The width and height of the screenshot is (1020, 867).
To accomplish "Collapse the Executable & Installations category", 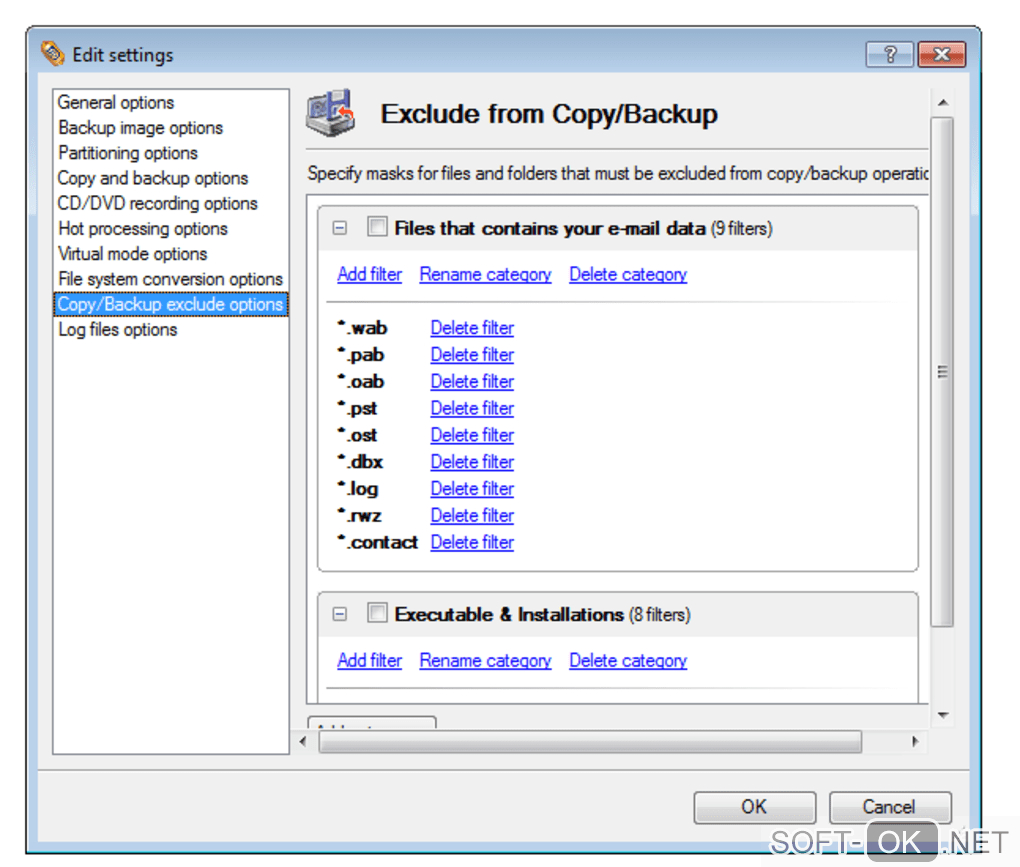I will (340, 614).
